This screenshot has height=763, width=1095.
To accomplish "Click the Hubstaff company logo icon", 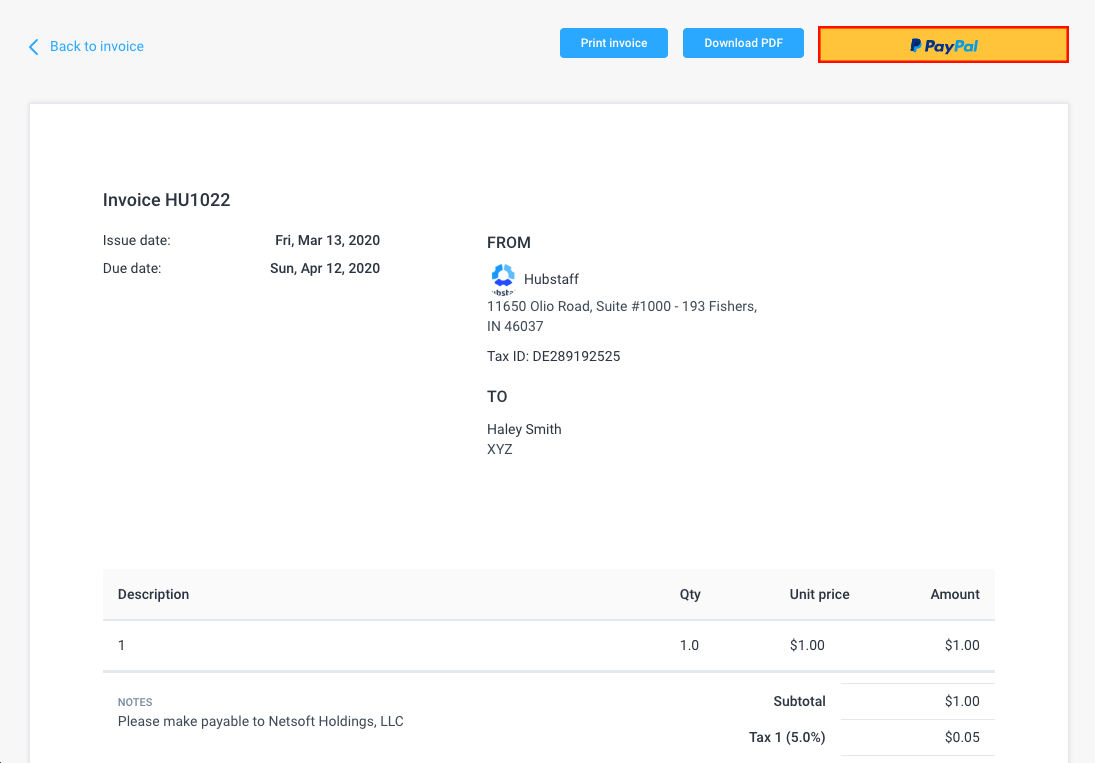I will [x=502, y=276].
